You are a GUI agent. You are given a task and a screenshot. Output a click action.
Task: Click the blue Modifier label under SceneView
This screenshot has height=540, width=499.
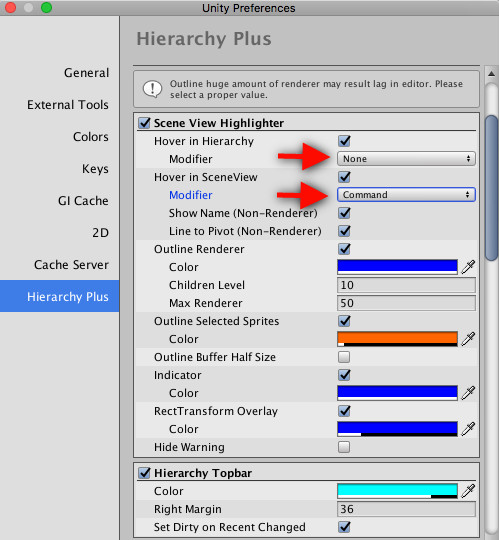pyautogui.click(x=191, y=195)
